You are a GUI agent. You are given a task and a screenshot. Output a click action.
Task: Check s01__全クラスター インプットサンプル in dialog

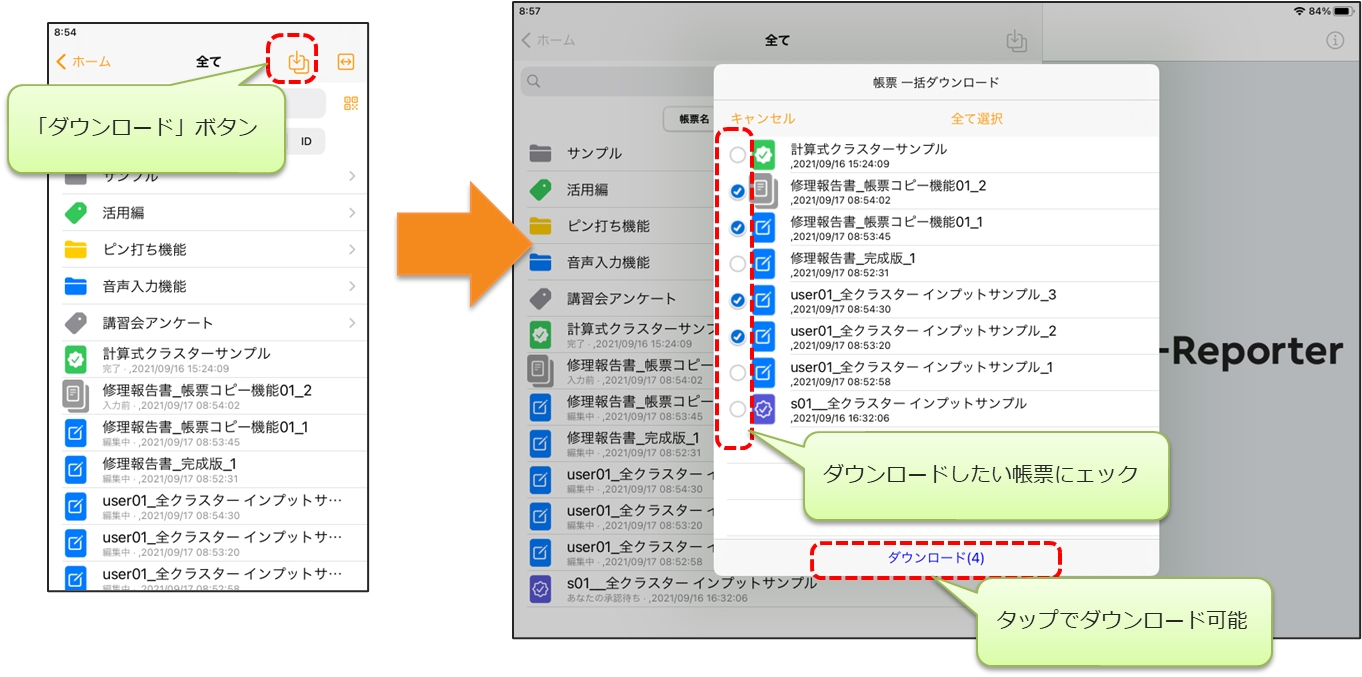[x=738, y=409]
